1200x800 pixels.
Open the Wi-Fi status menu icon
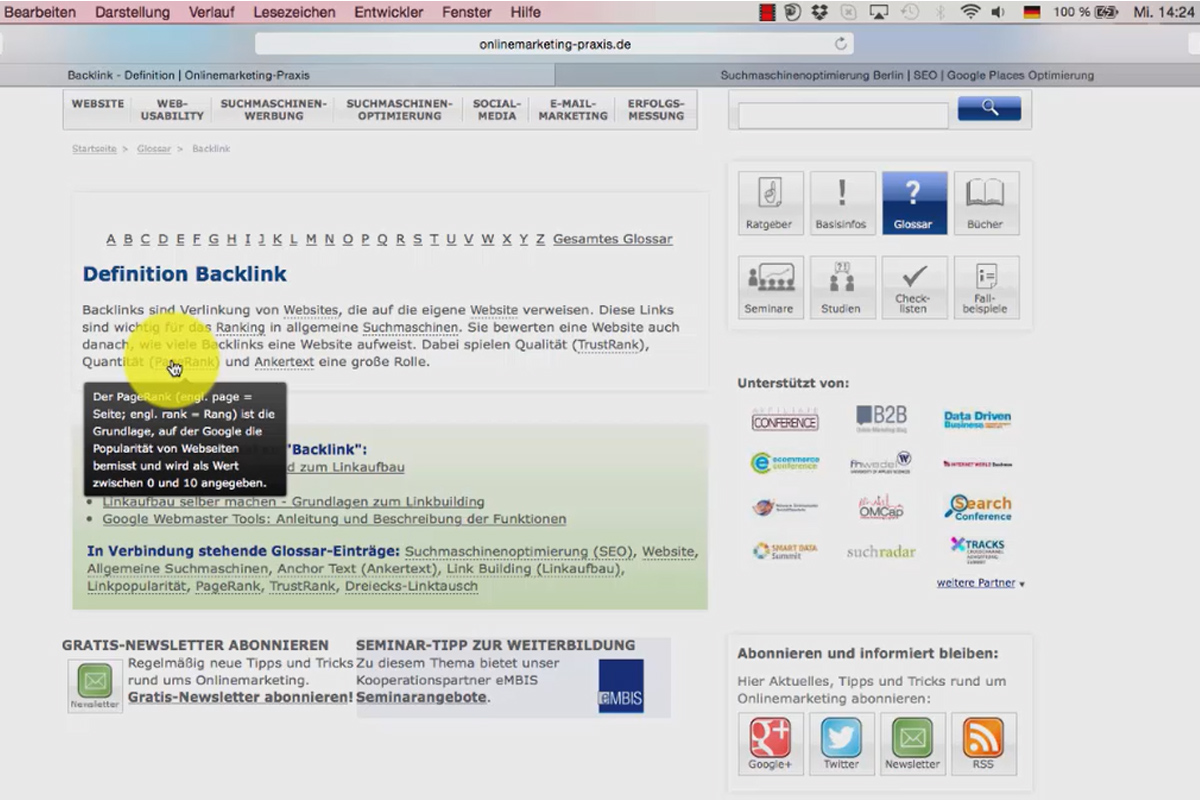pyautogui.click(x=969, y=12)
